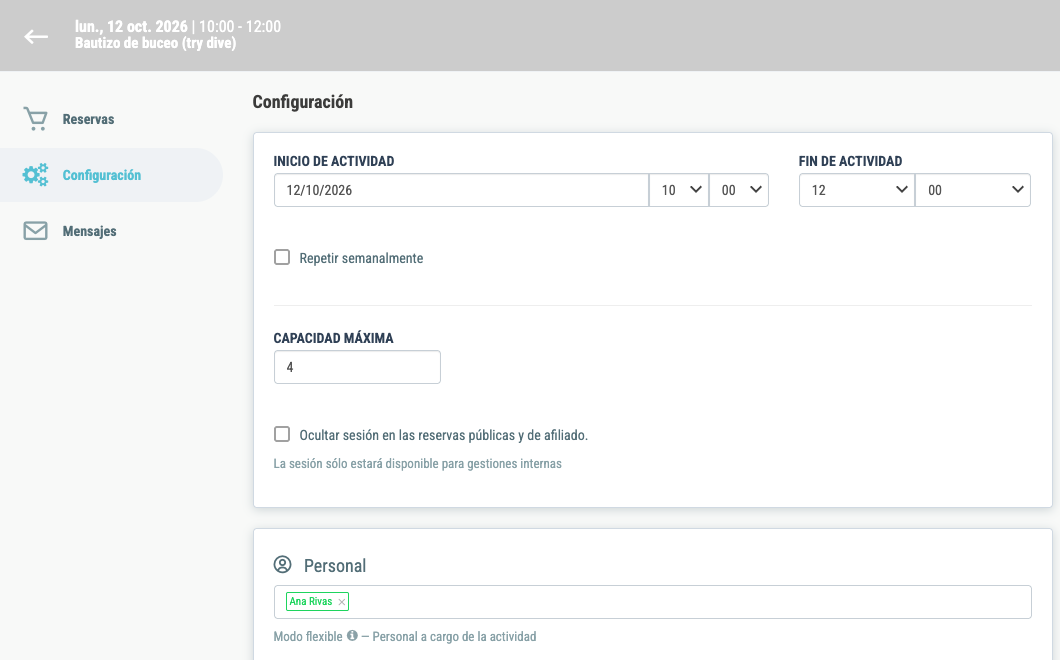
Task: Click the gestiones internas helper text
Action: tap(418, 464)
